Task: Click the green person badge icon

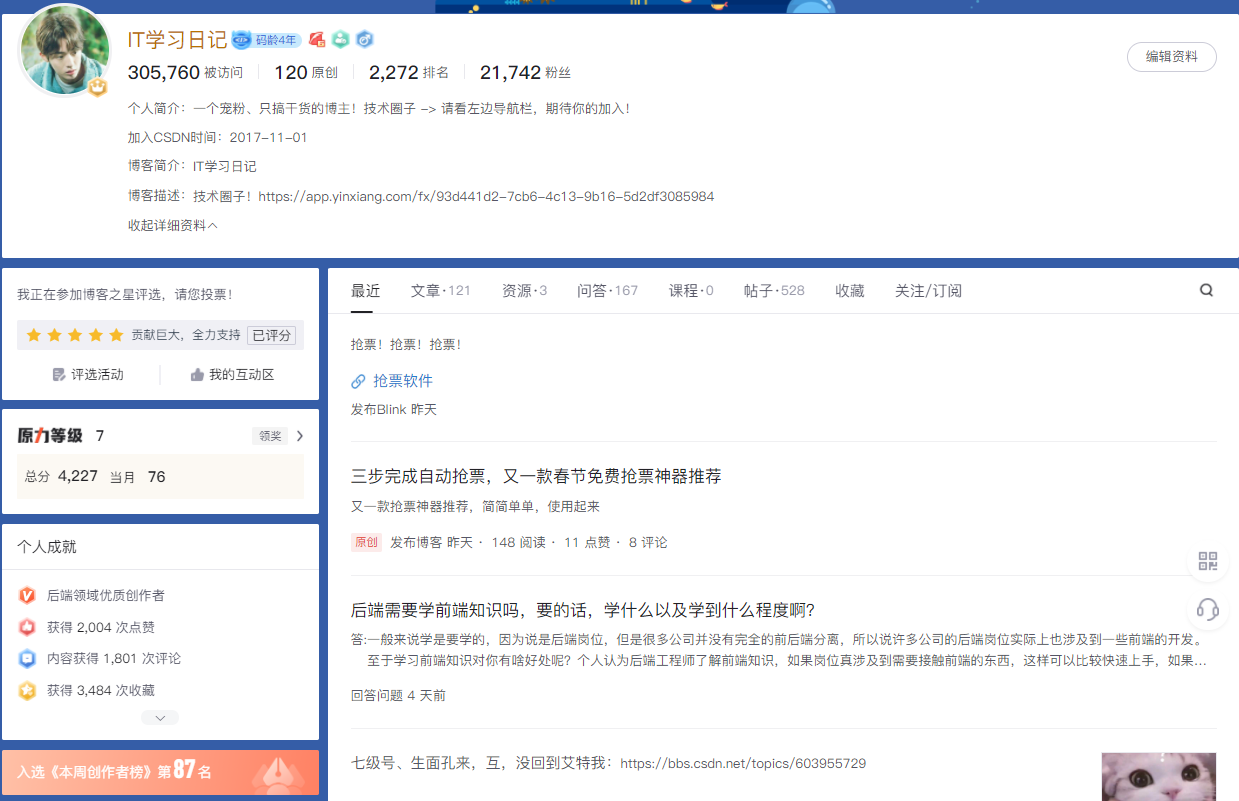Action: pyautogui.click(x=341, y=40)
